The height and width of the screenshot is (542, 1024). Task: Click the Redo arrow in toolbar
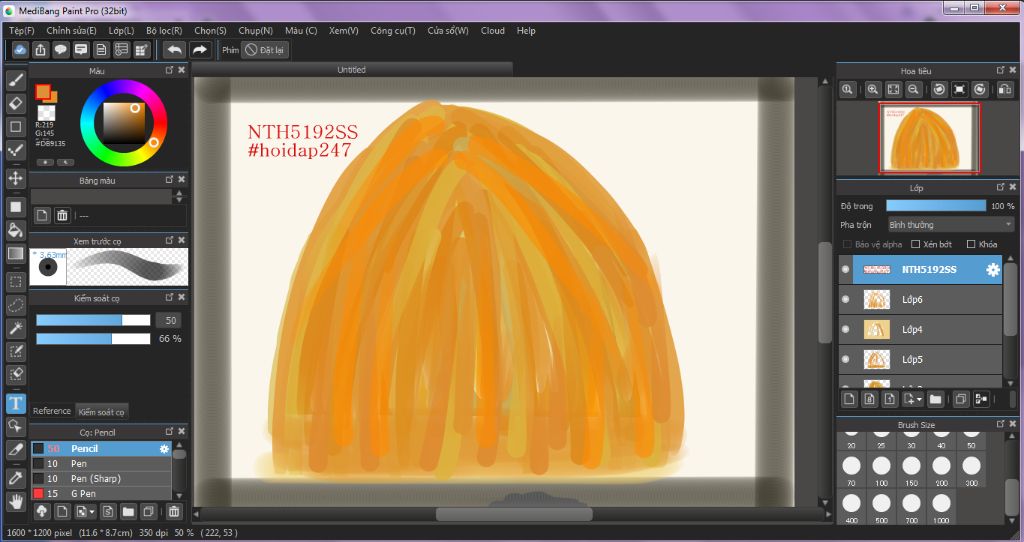tap(200, 50)
